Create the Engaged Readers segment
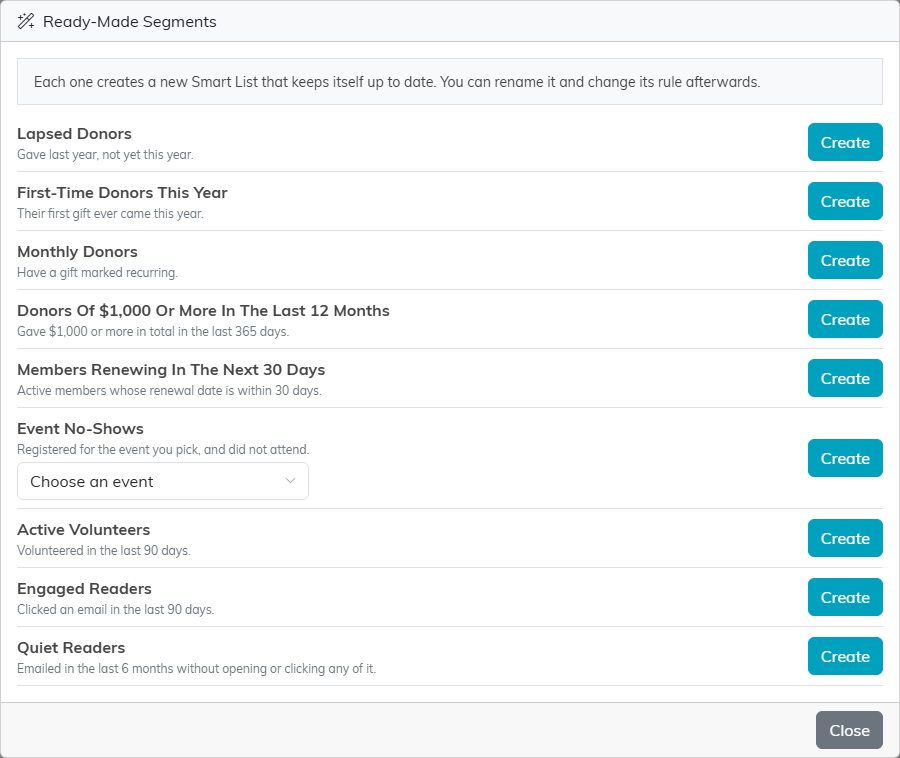 845,598
